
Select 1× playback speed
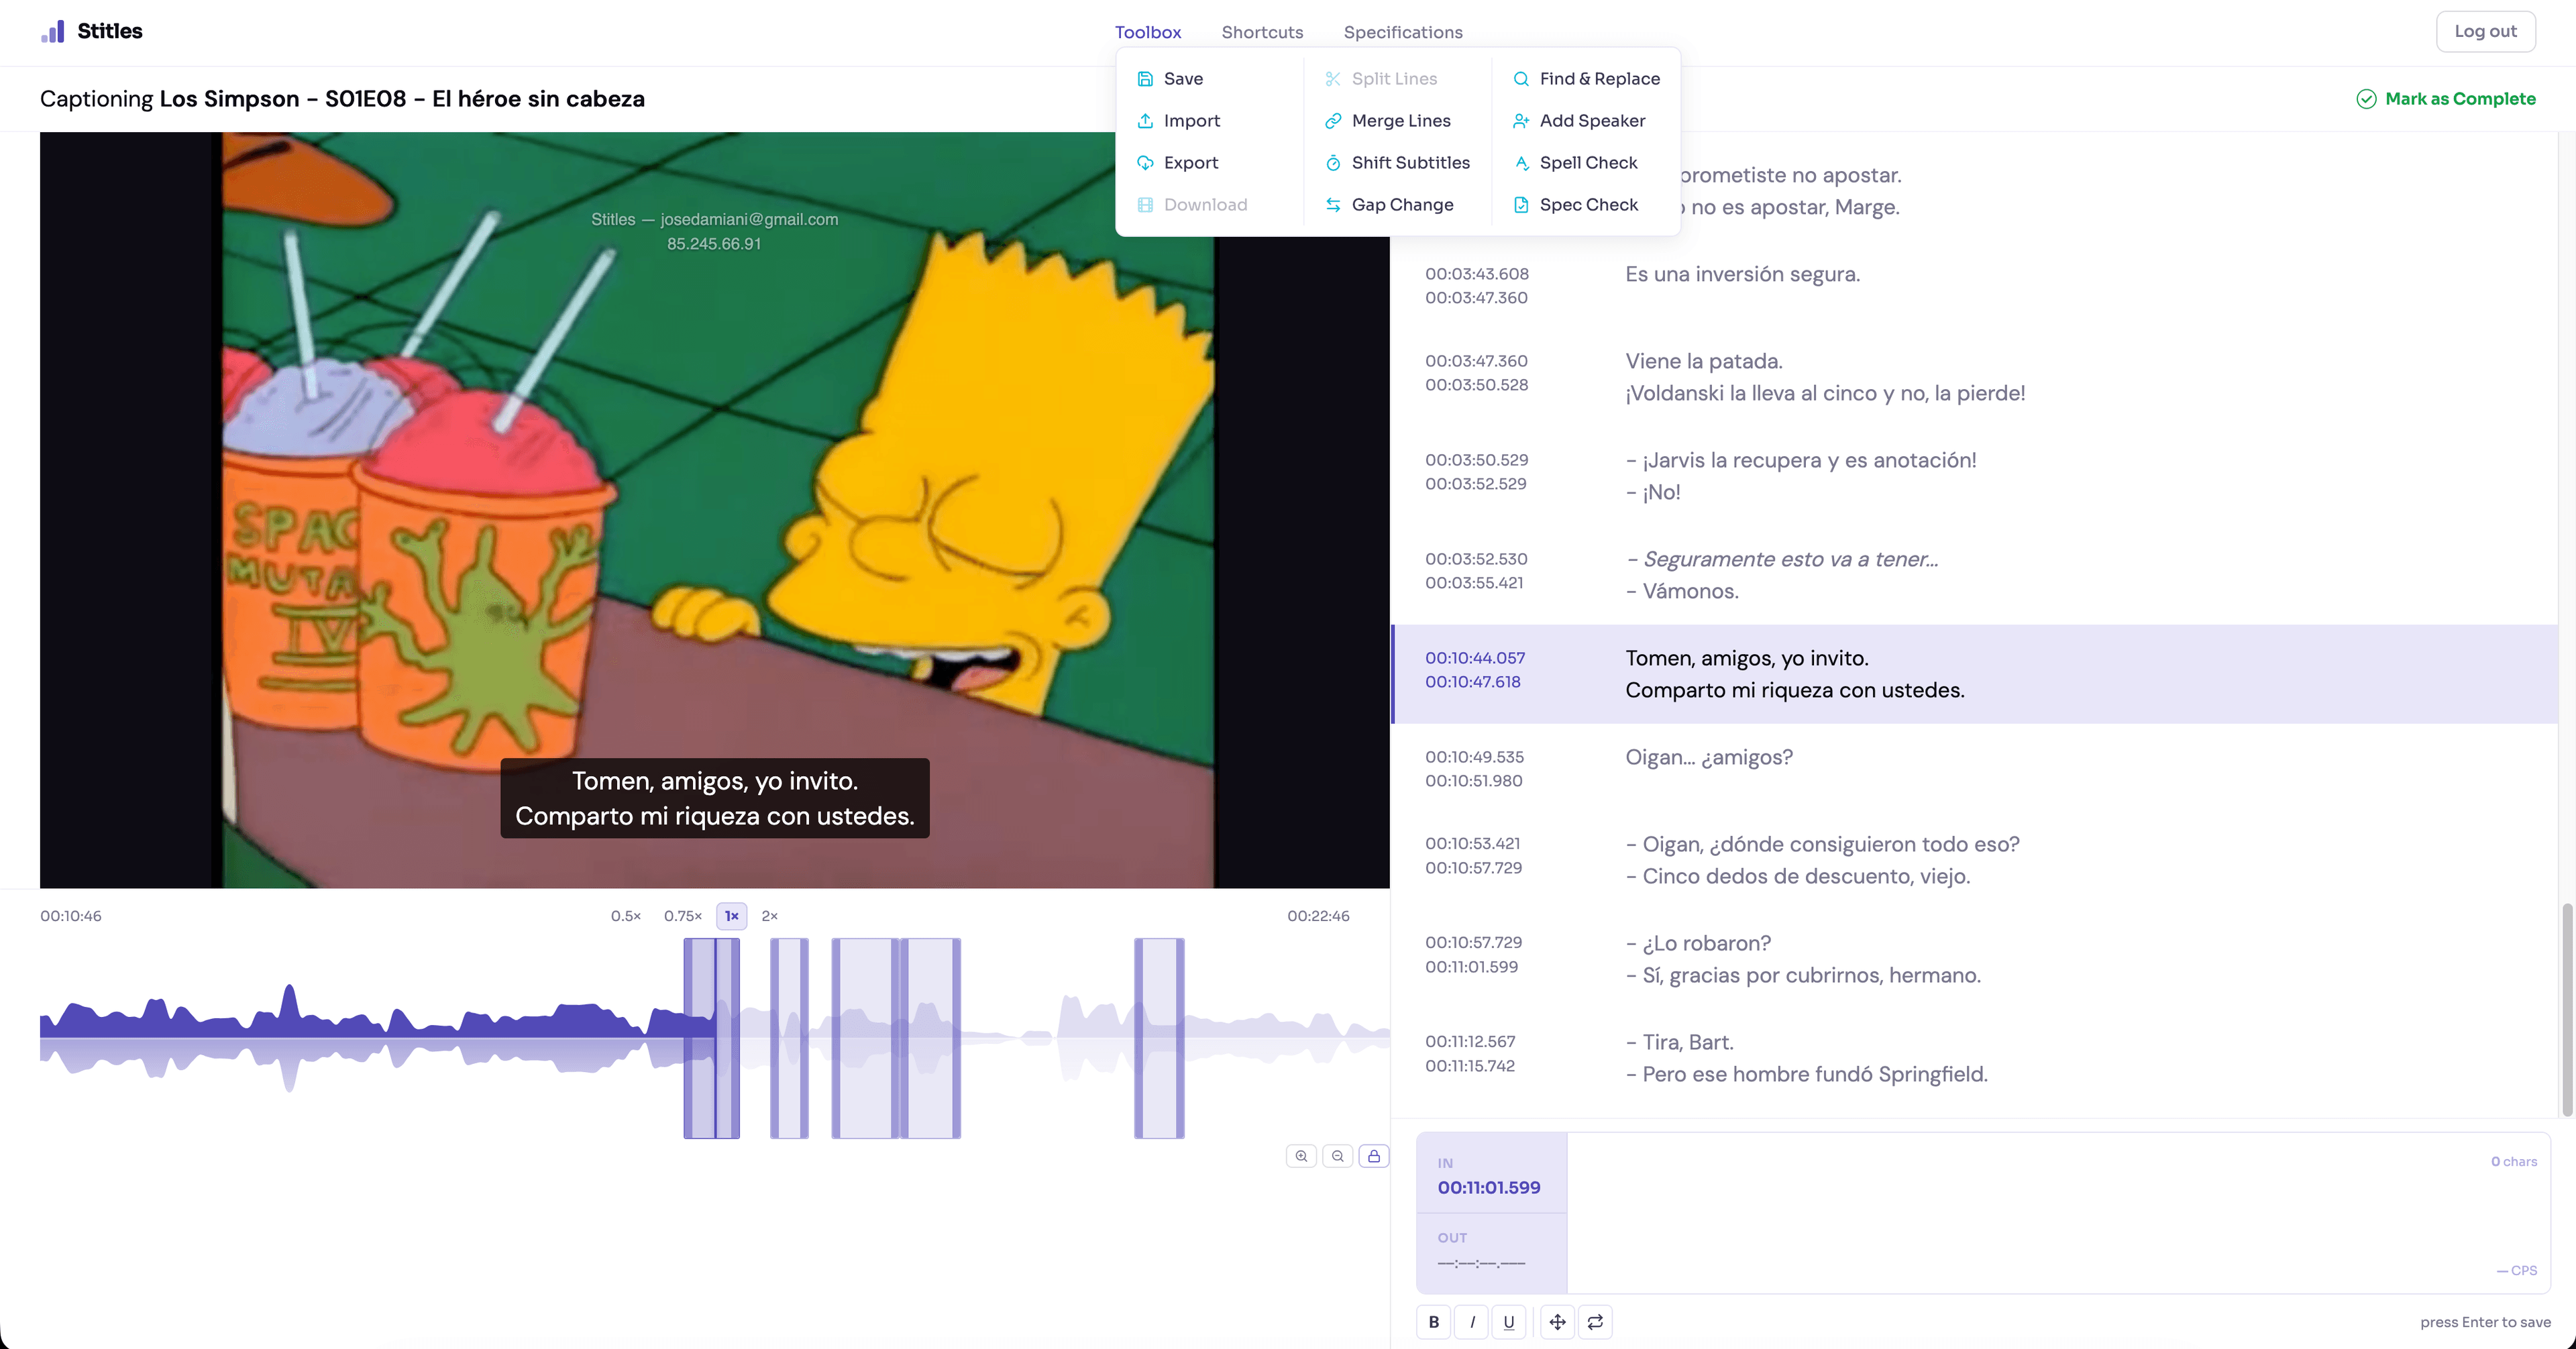tap(732, 916)
